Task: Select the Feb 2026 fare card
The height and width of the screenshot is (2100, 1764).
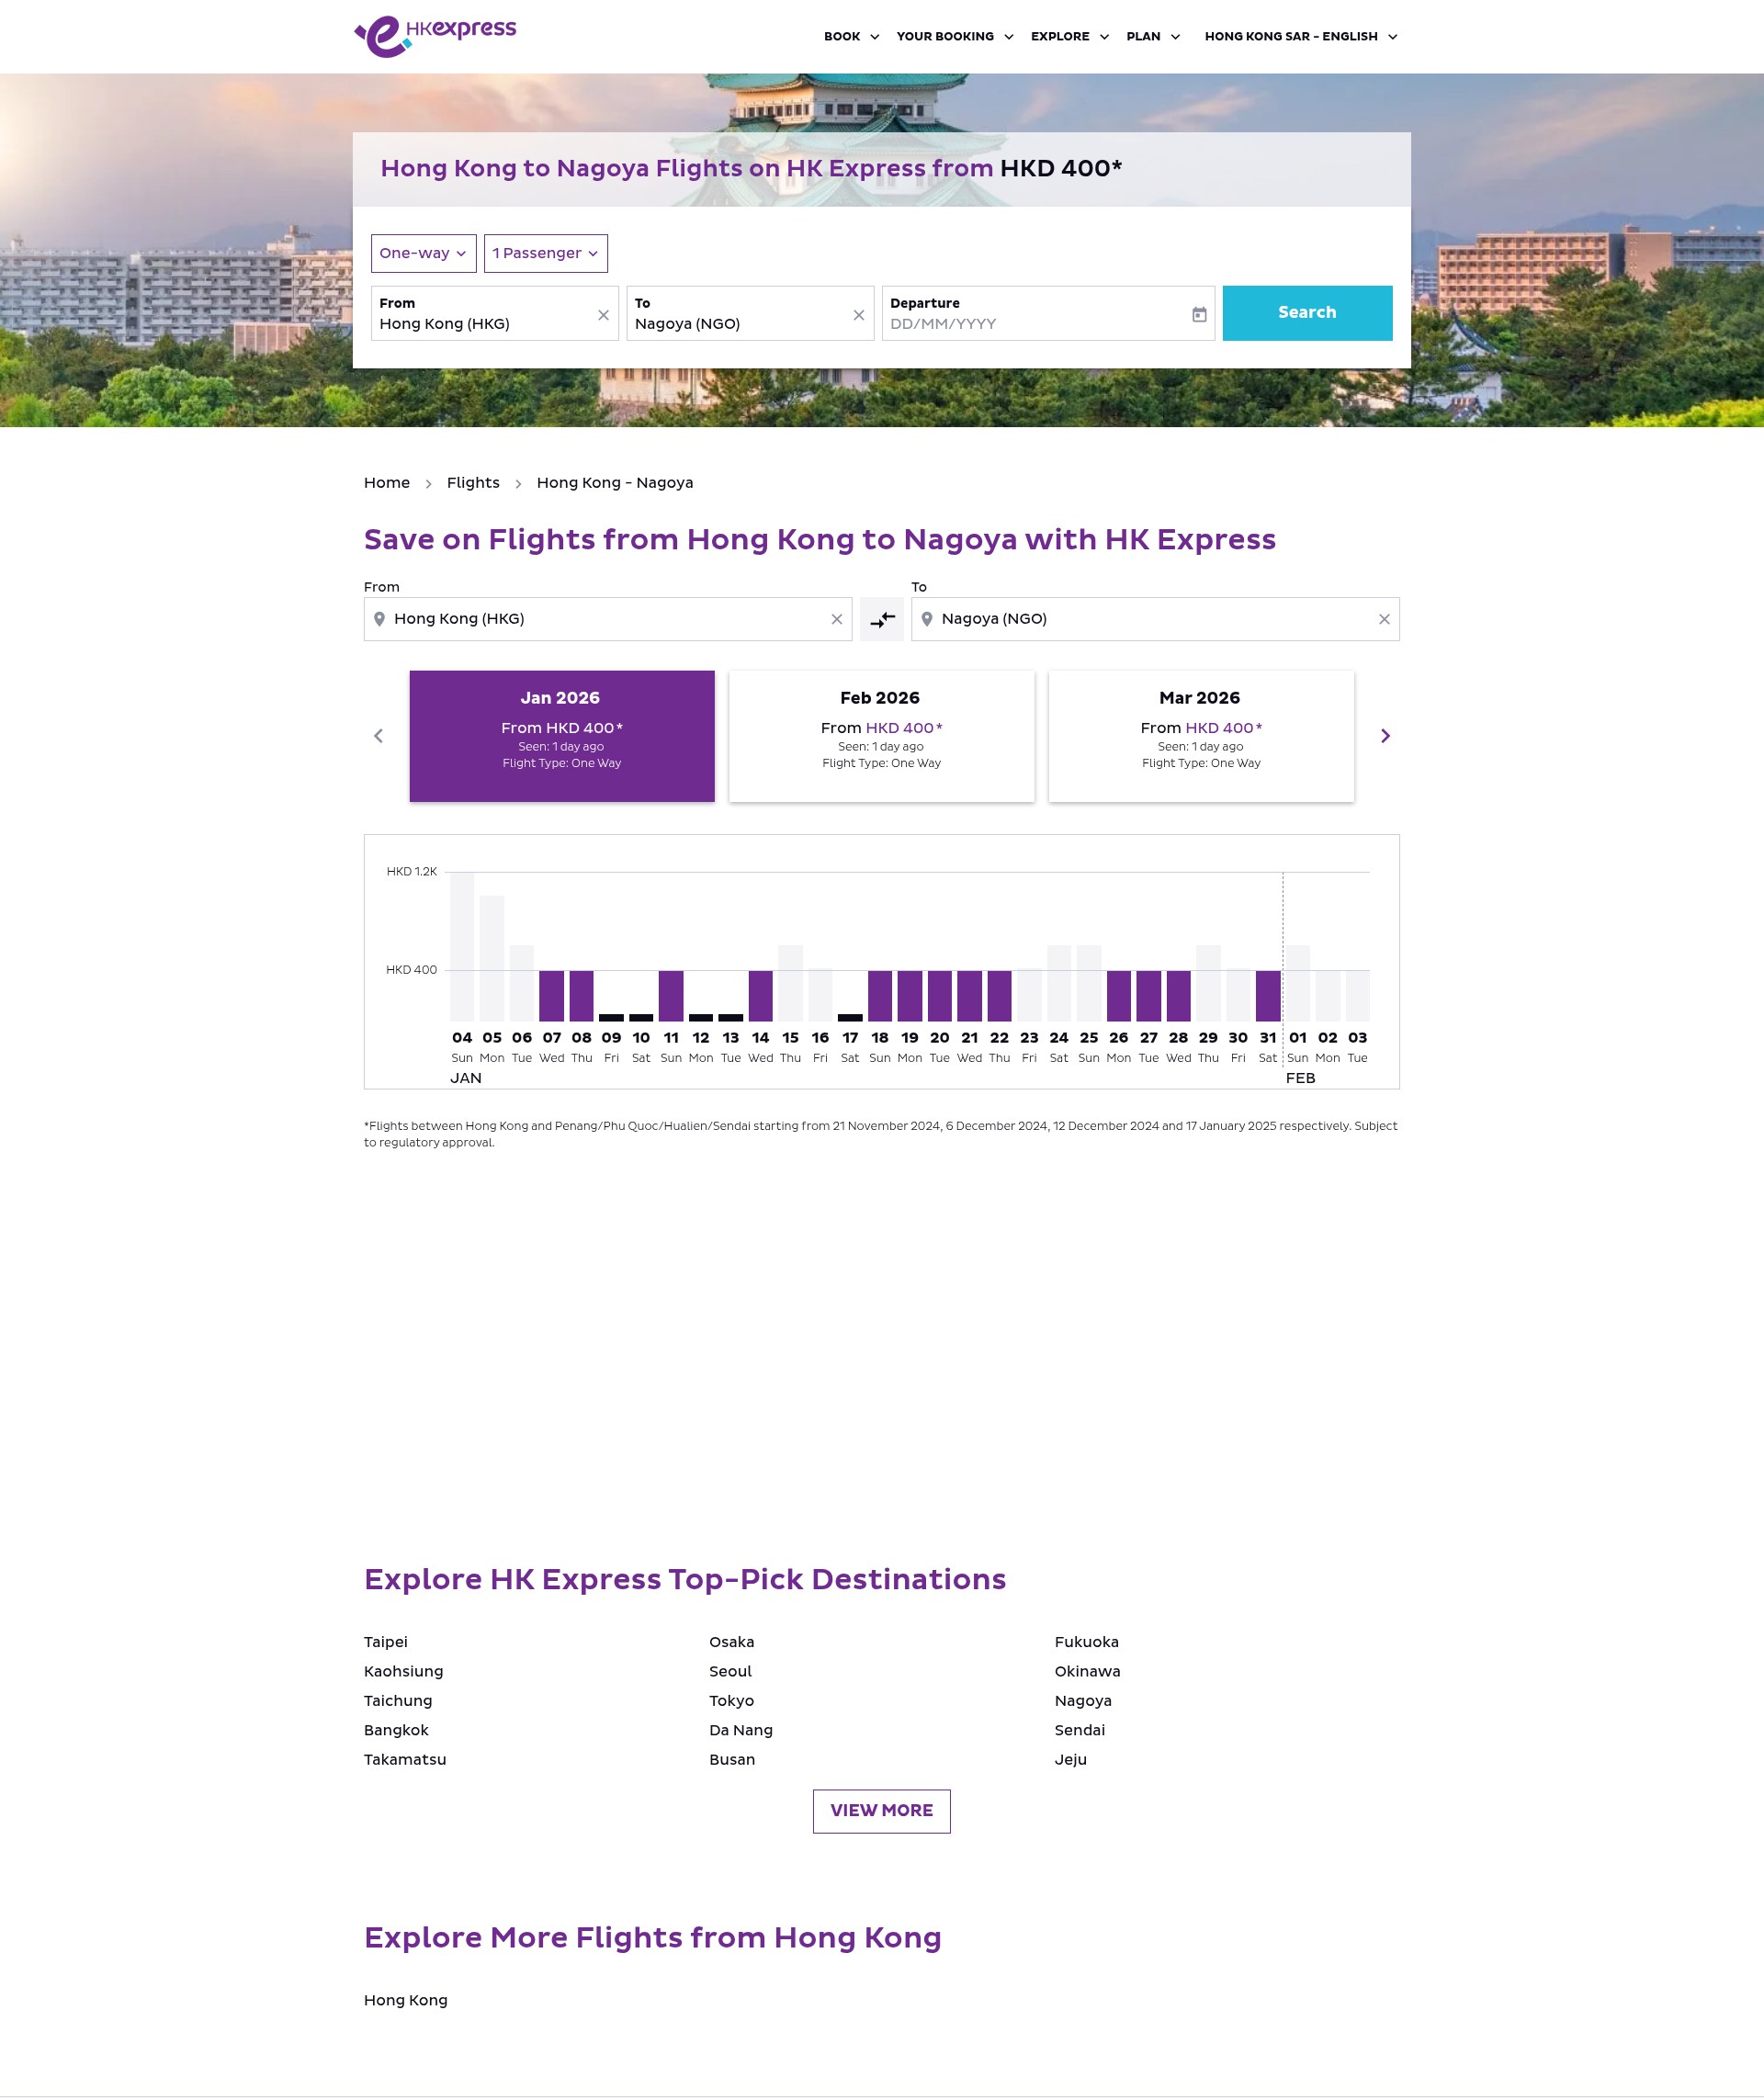Action: [x=881, y=736]
